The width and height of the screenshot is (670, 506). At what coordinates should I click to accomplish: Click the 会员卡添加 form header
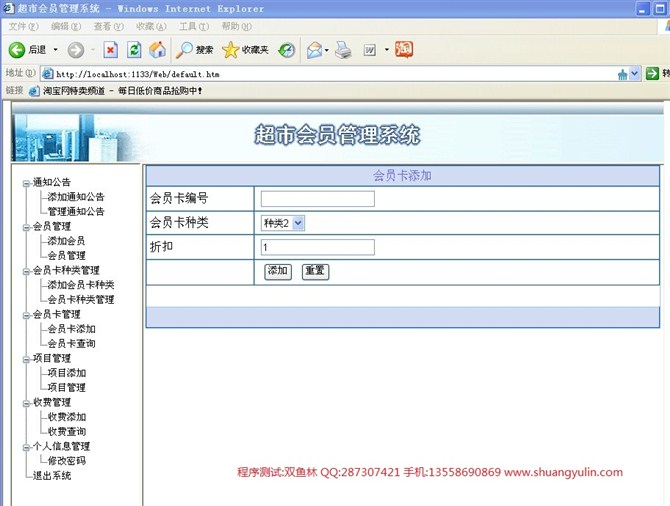(403, 176)
